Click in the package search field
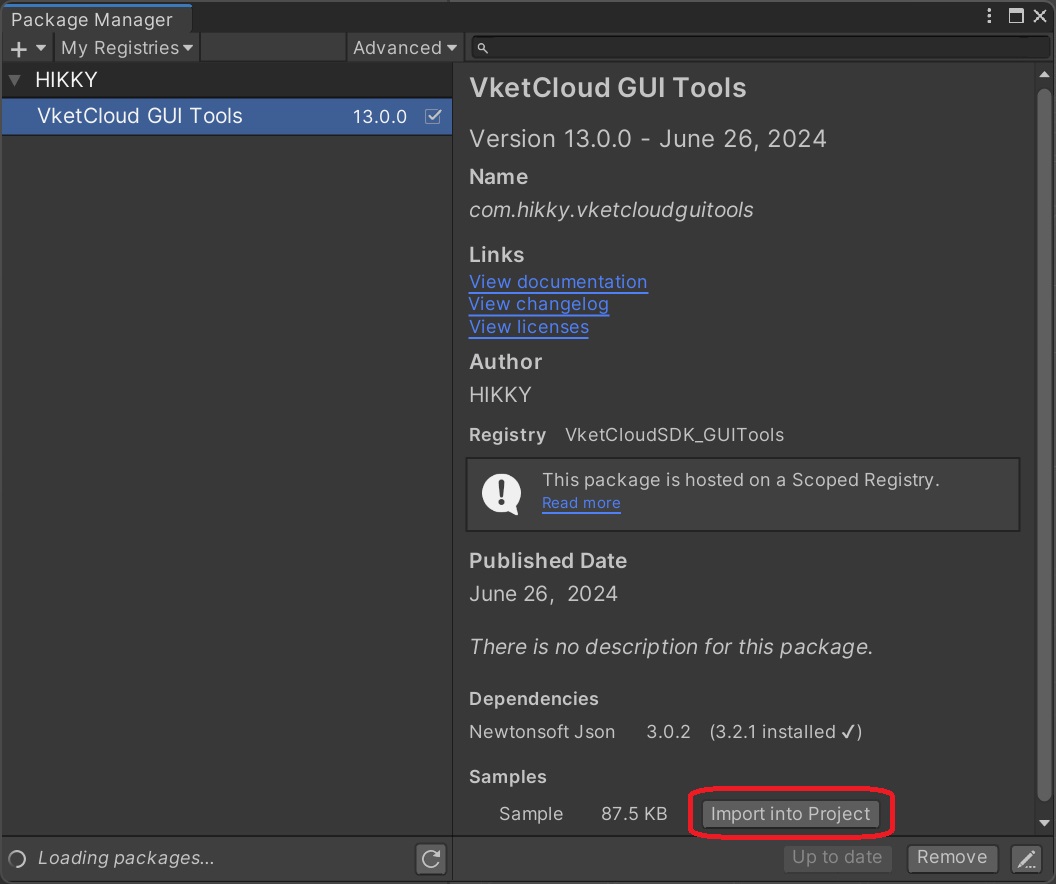 (760, 48)
